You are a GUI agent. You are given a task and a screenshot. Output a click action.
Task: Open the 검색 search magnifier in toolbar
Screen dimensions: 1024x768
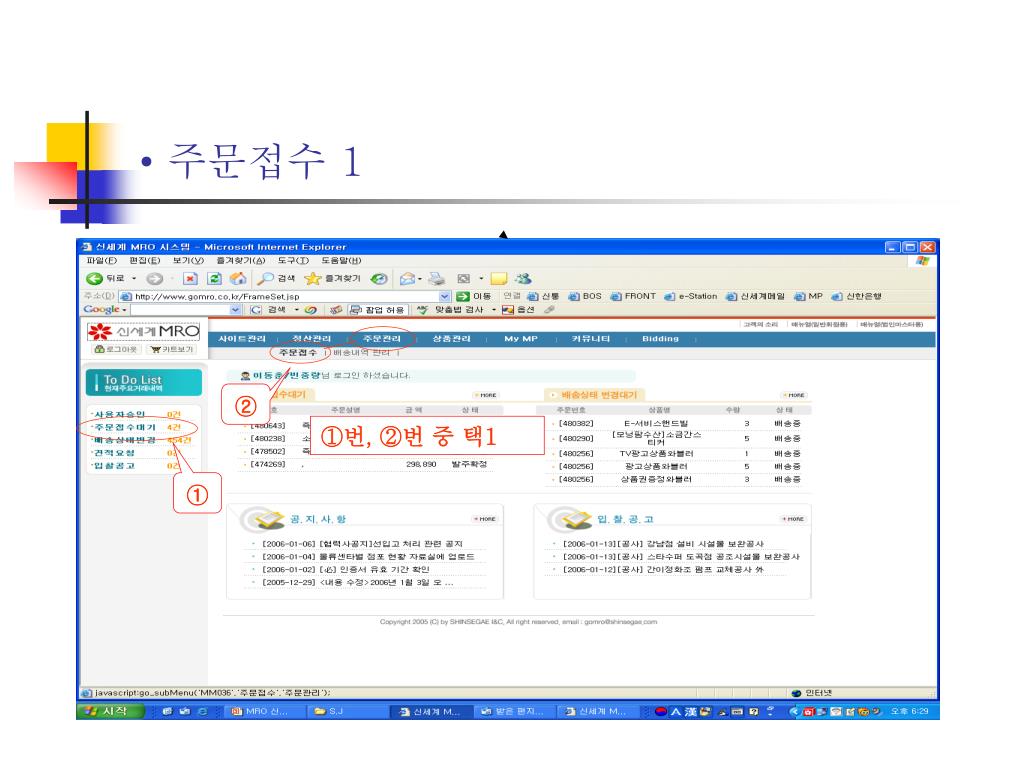276,278
